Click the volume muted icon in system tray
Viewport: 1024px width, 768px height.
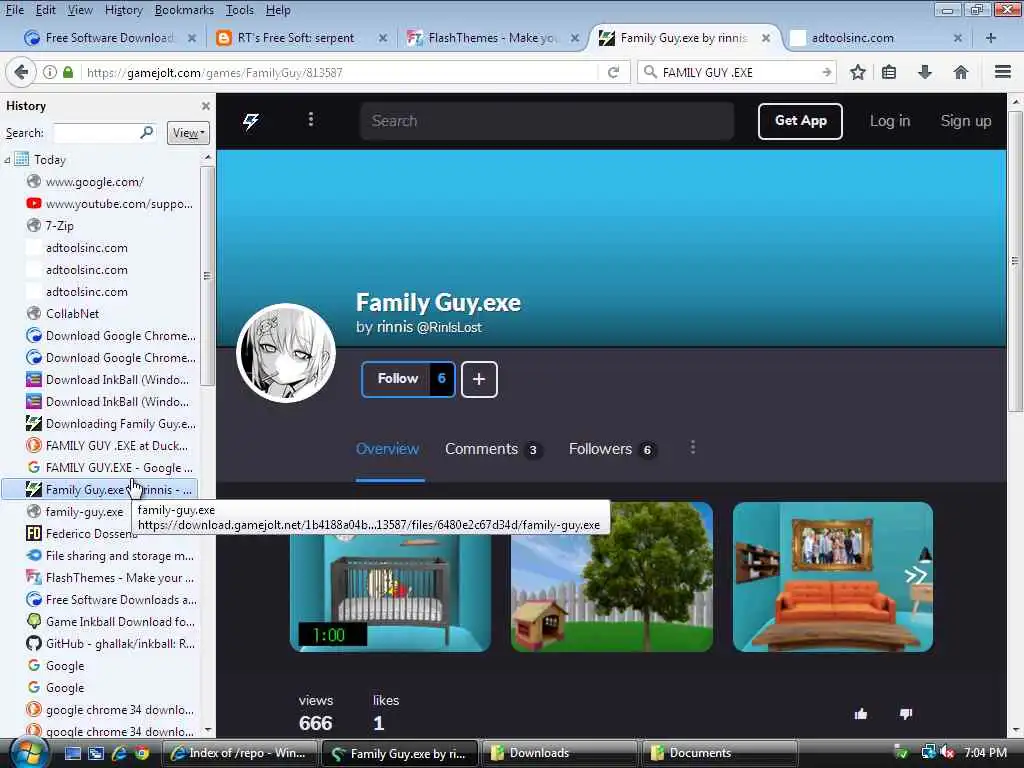[947, 753]
